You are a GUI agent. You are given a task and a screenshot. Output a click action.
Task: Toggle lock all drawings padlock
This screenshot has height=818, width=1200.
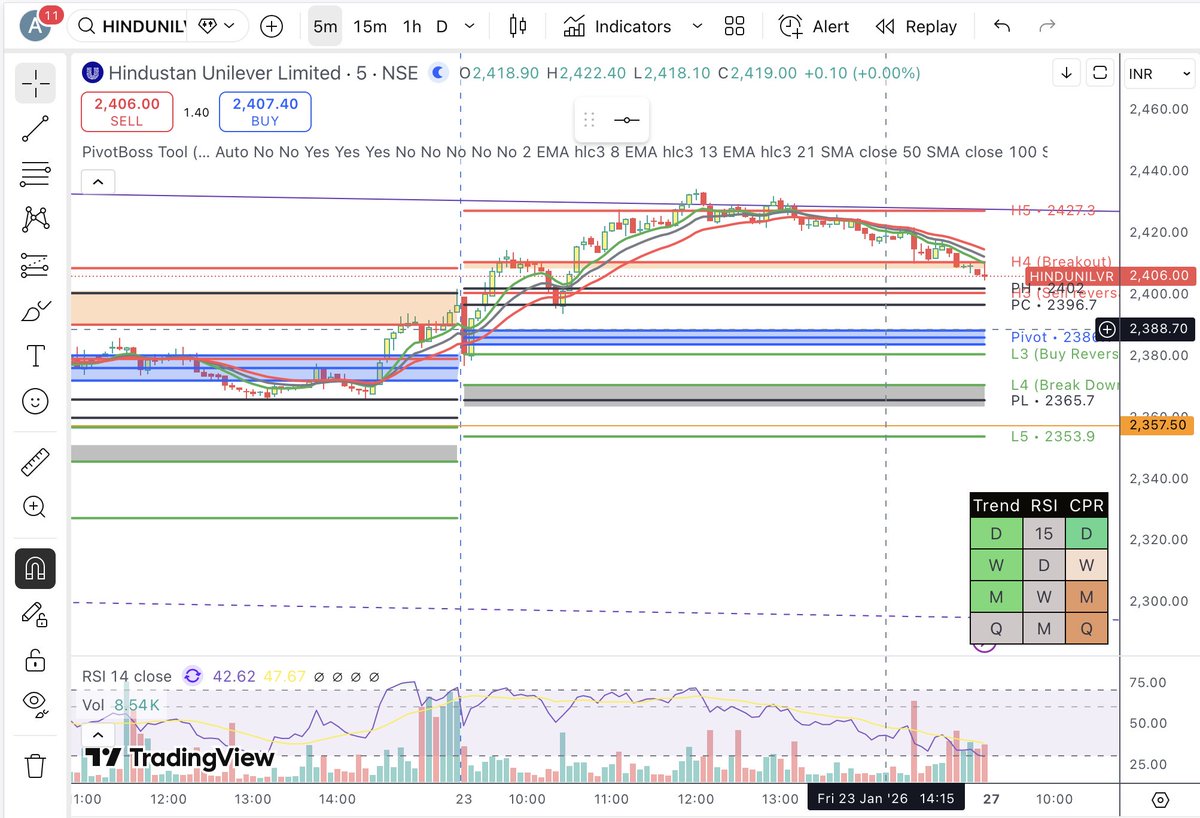(35, 659)
